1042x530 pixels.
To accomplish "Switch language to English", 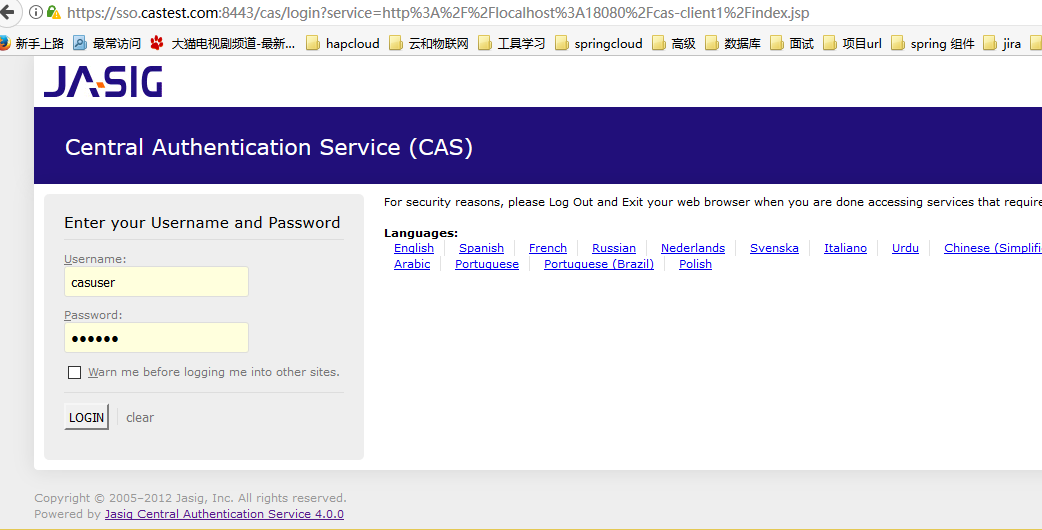I will pos(413,248).
